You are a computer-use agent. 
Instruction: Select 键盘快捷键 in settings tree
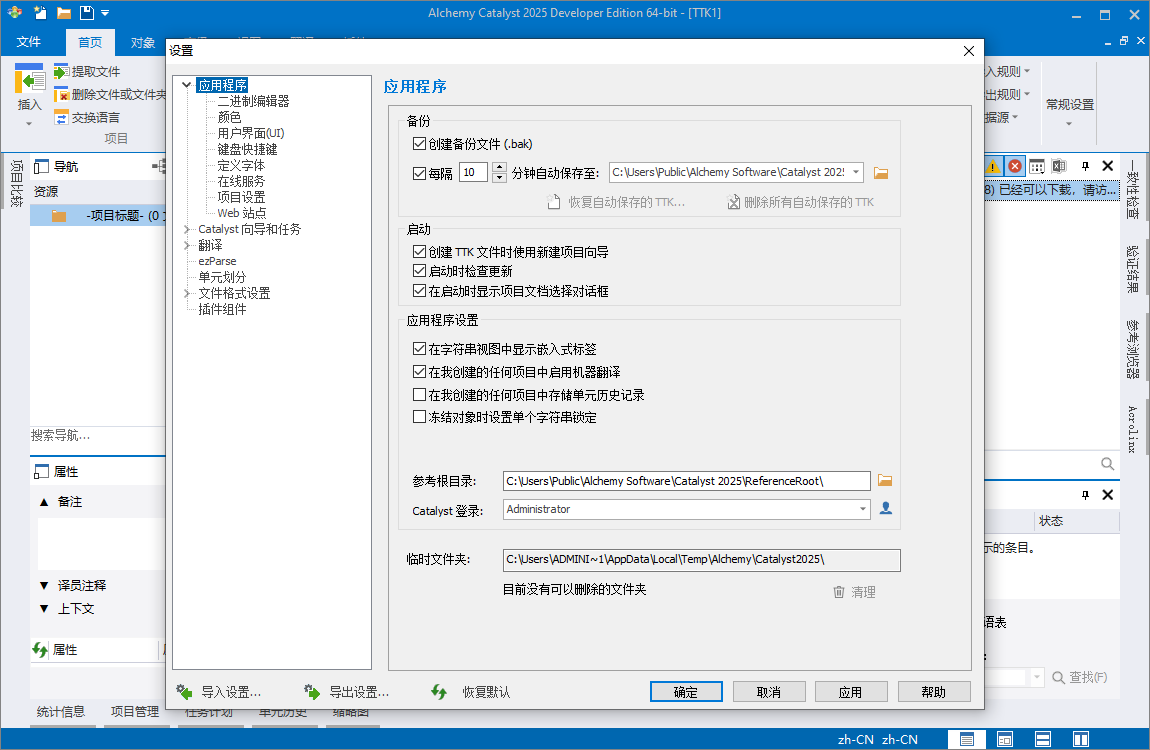(x=247, y=149)
